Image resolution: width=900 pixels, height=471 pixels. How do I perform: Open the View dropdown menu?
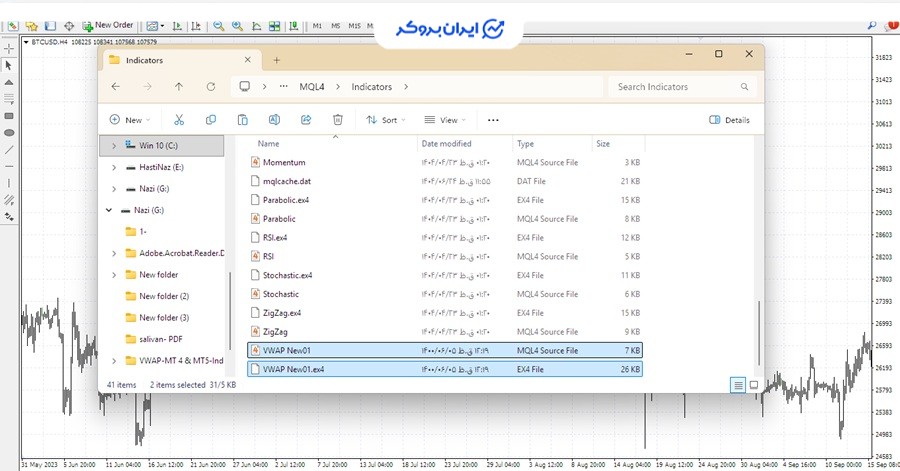tap(446, 120)
